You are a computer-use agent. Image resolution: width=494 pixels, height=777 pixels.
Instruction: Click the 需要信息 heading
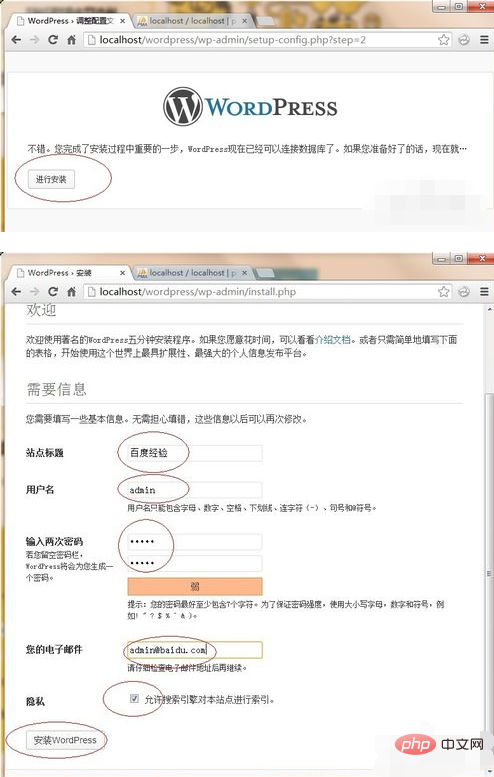pos(56,389)
